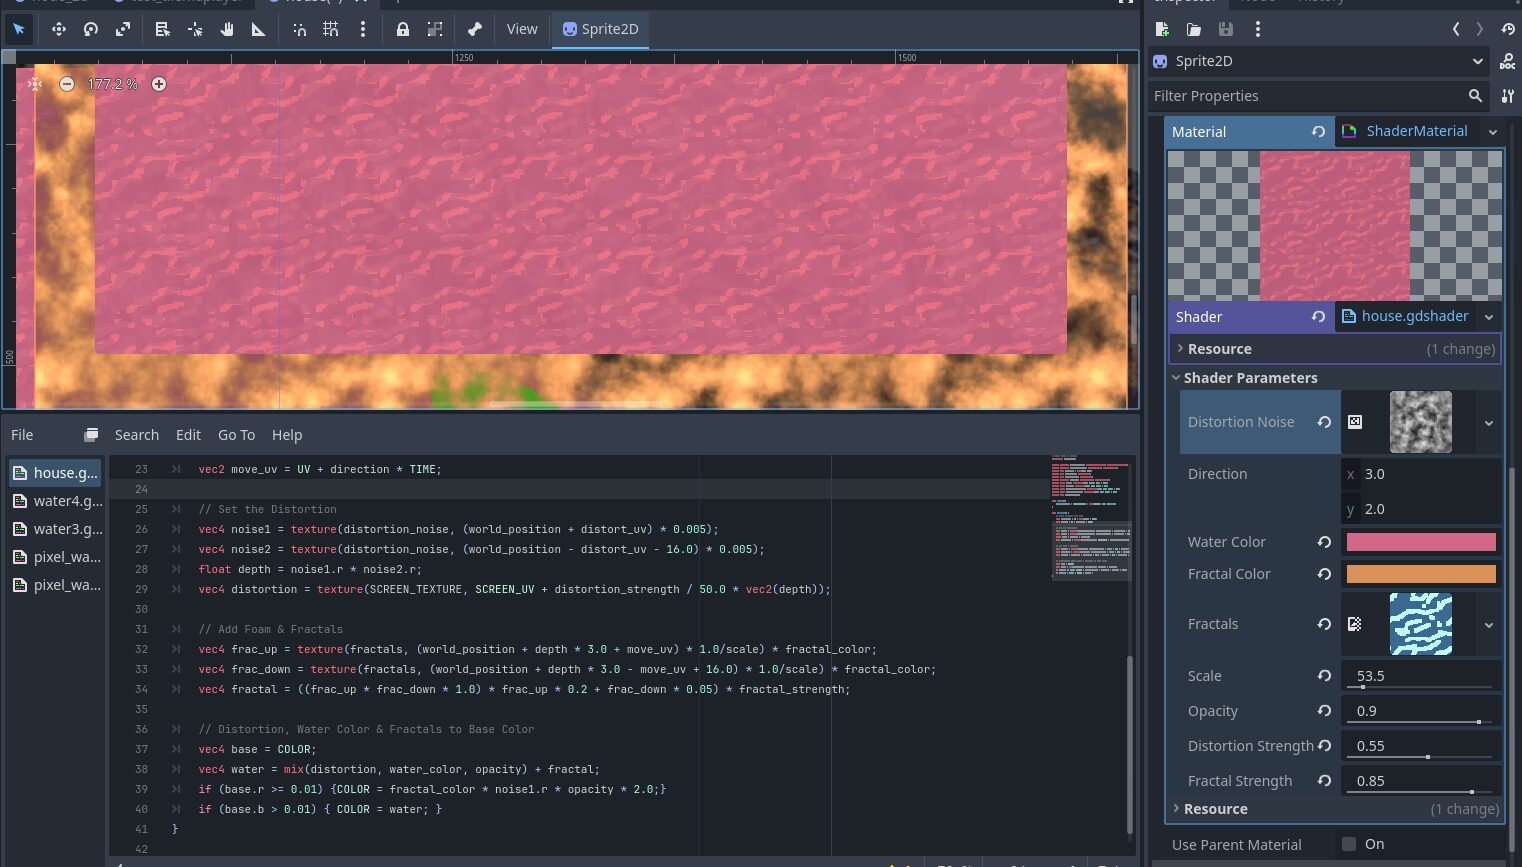Toggle Smart Snap in viewport toolbar
1522x867 pixels.
click(299, 29)
